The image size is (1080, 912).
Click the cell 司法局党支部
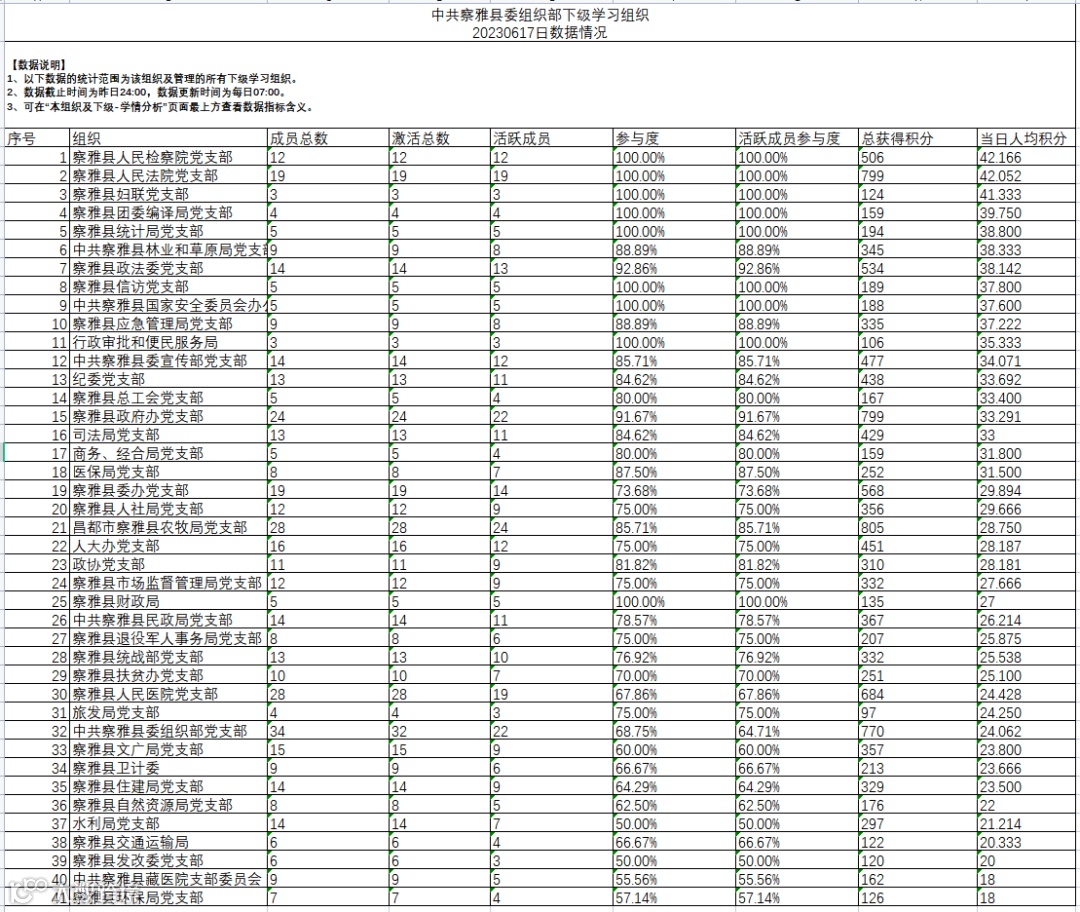point(169,435)
